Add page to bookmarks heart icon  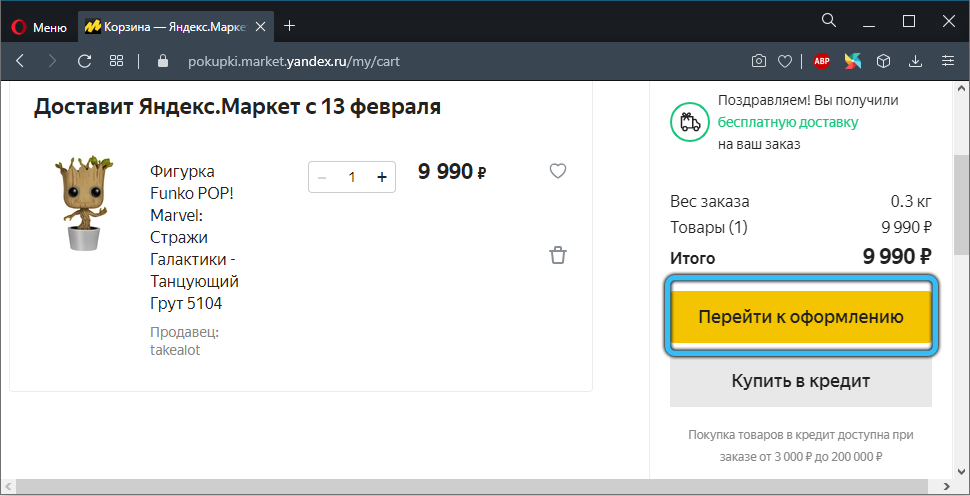[785, 61]
